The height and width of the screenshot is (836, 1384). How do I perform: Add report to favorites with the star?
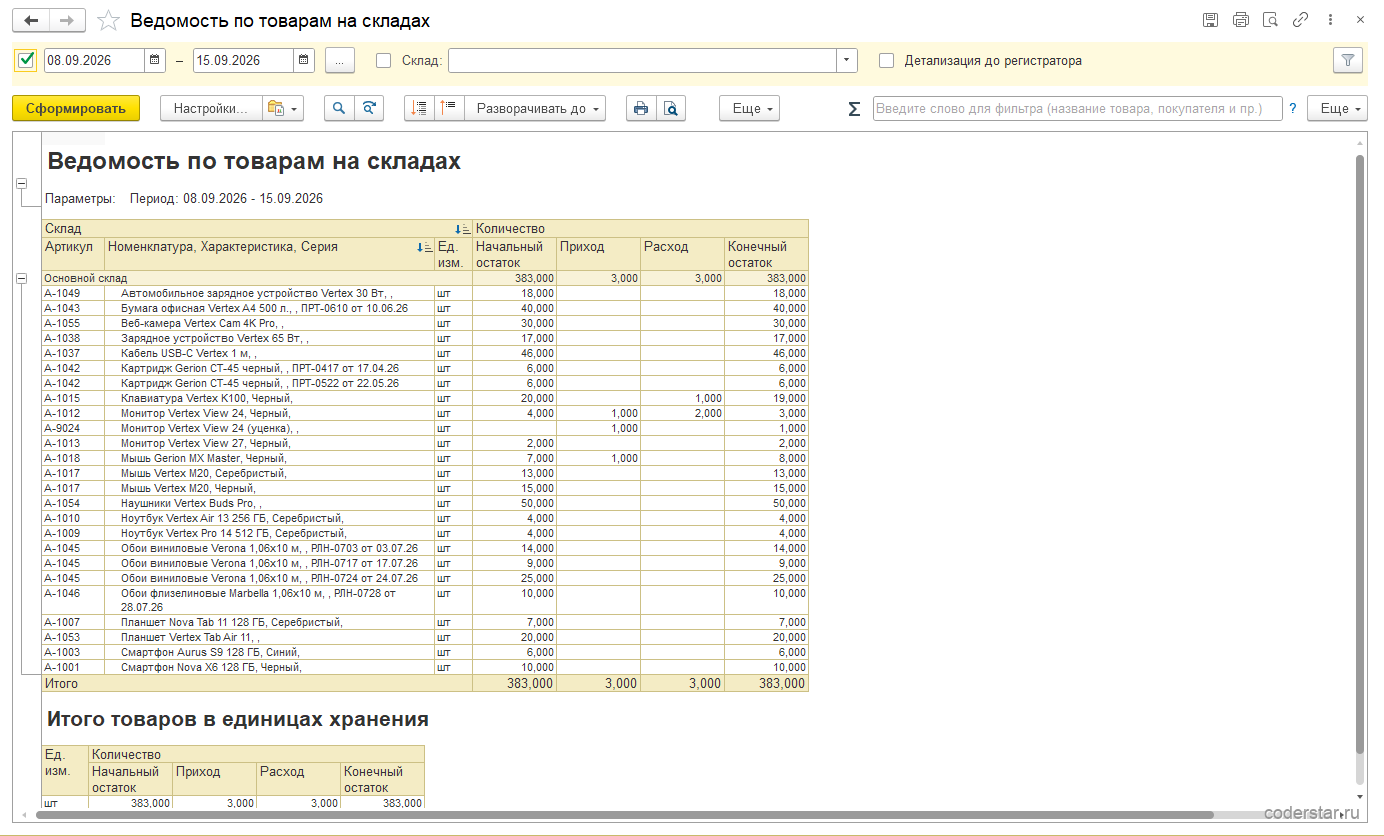coord(109,21)
